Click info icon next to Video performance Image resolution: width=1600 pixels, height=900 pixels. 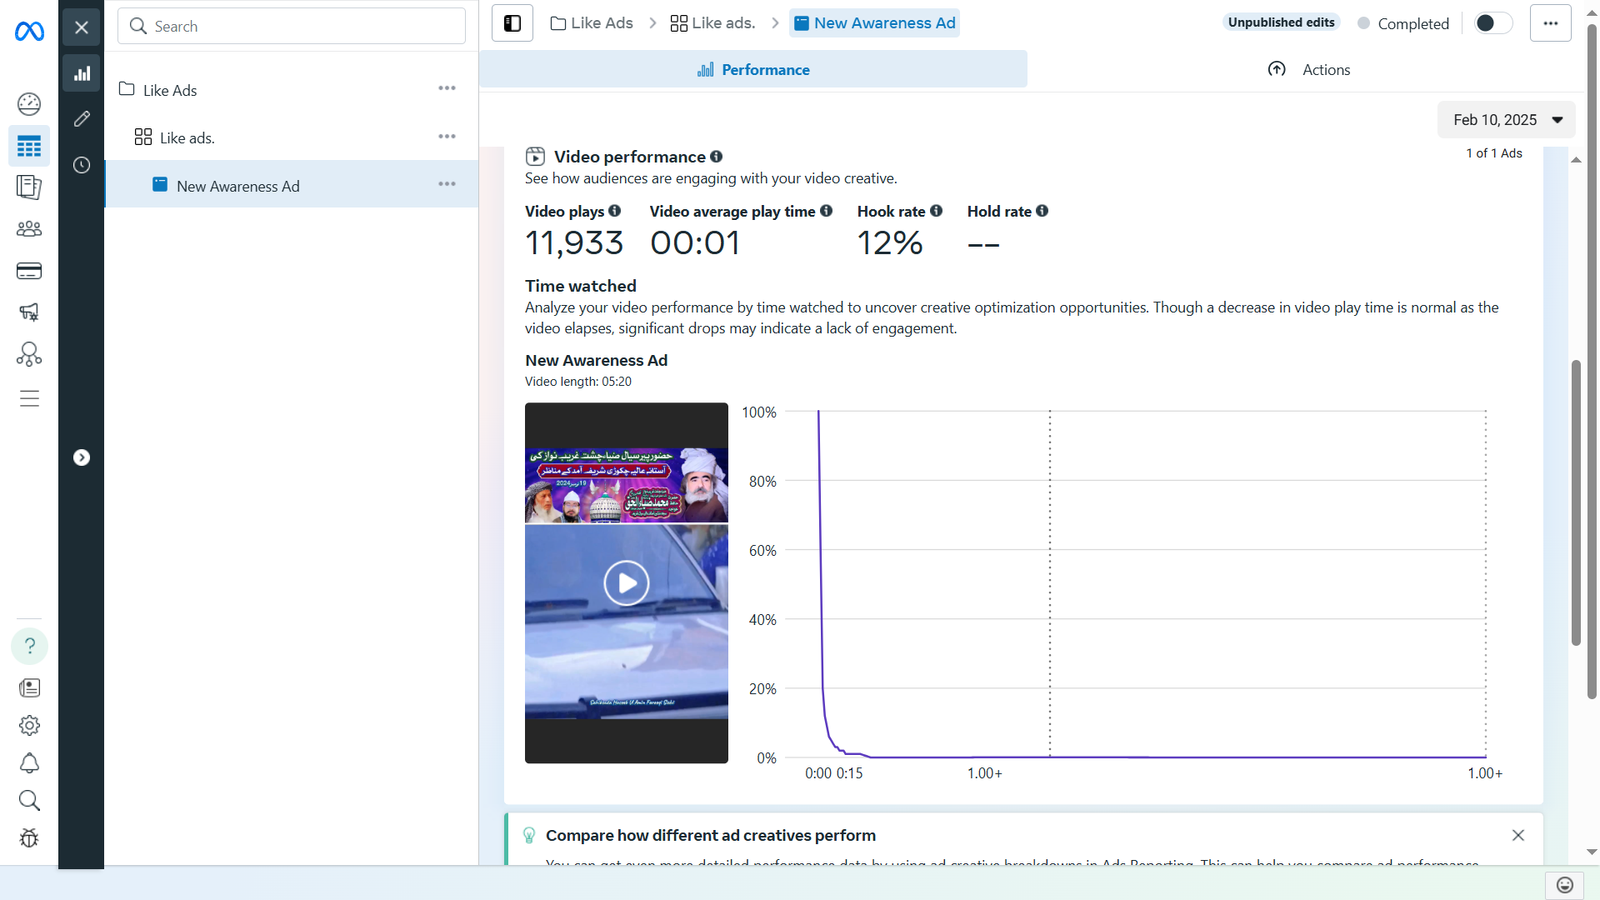coord(716,156)
